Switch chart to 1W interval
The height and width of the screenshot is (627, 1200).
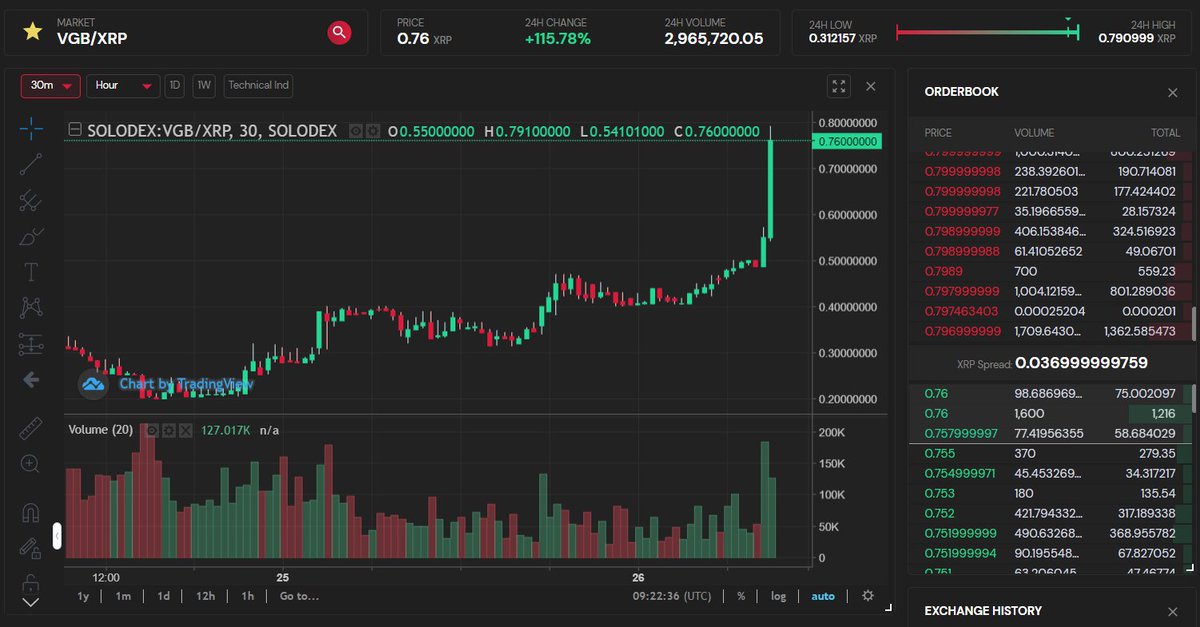204,86
